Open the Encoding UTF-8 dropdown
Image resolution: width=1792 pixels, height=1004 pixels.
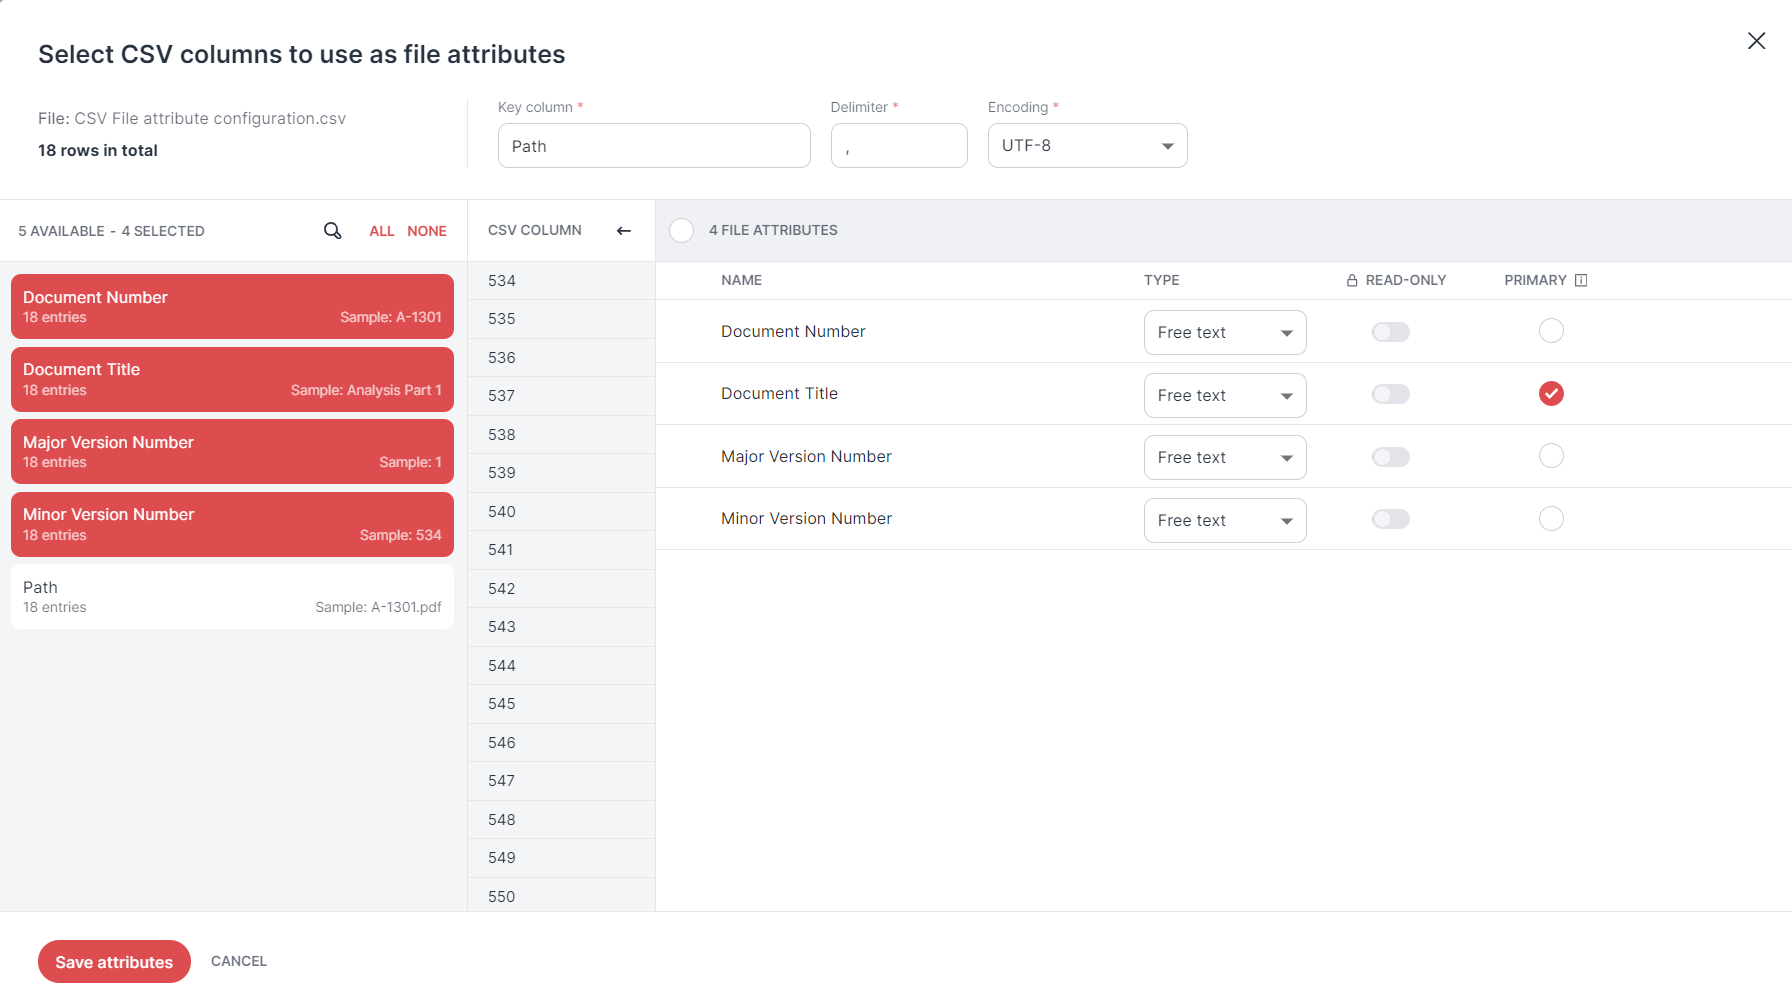(1087, 146)
